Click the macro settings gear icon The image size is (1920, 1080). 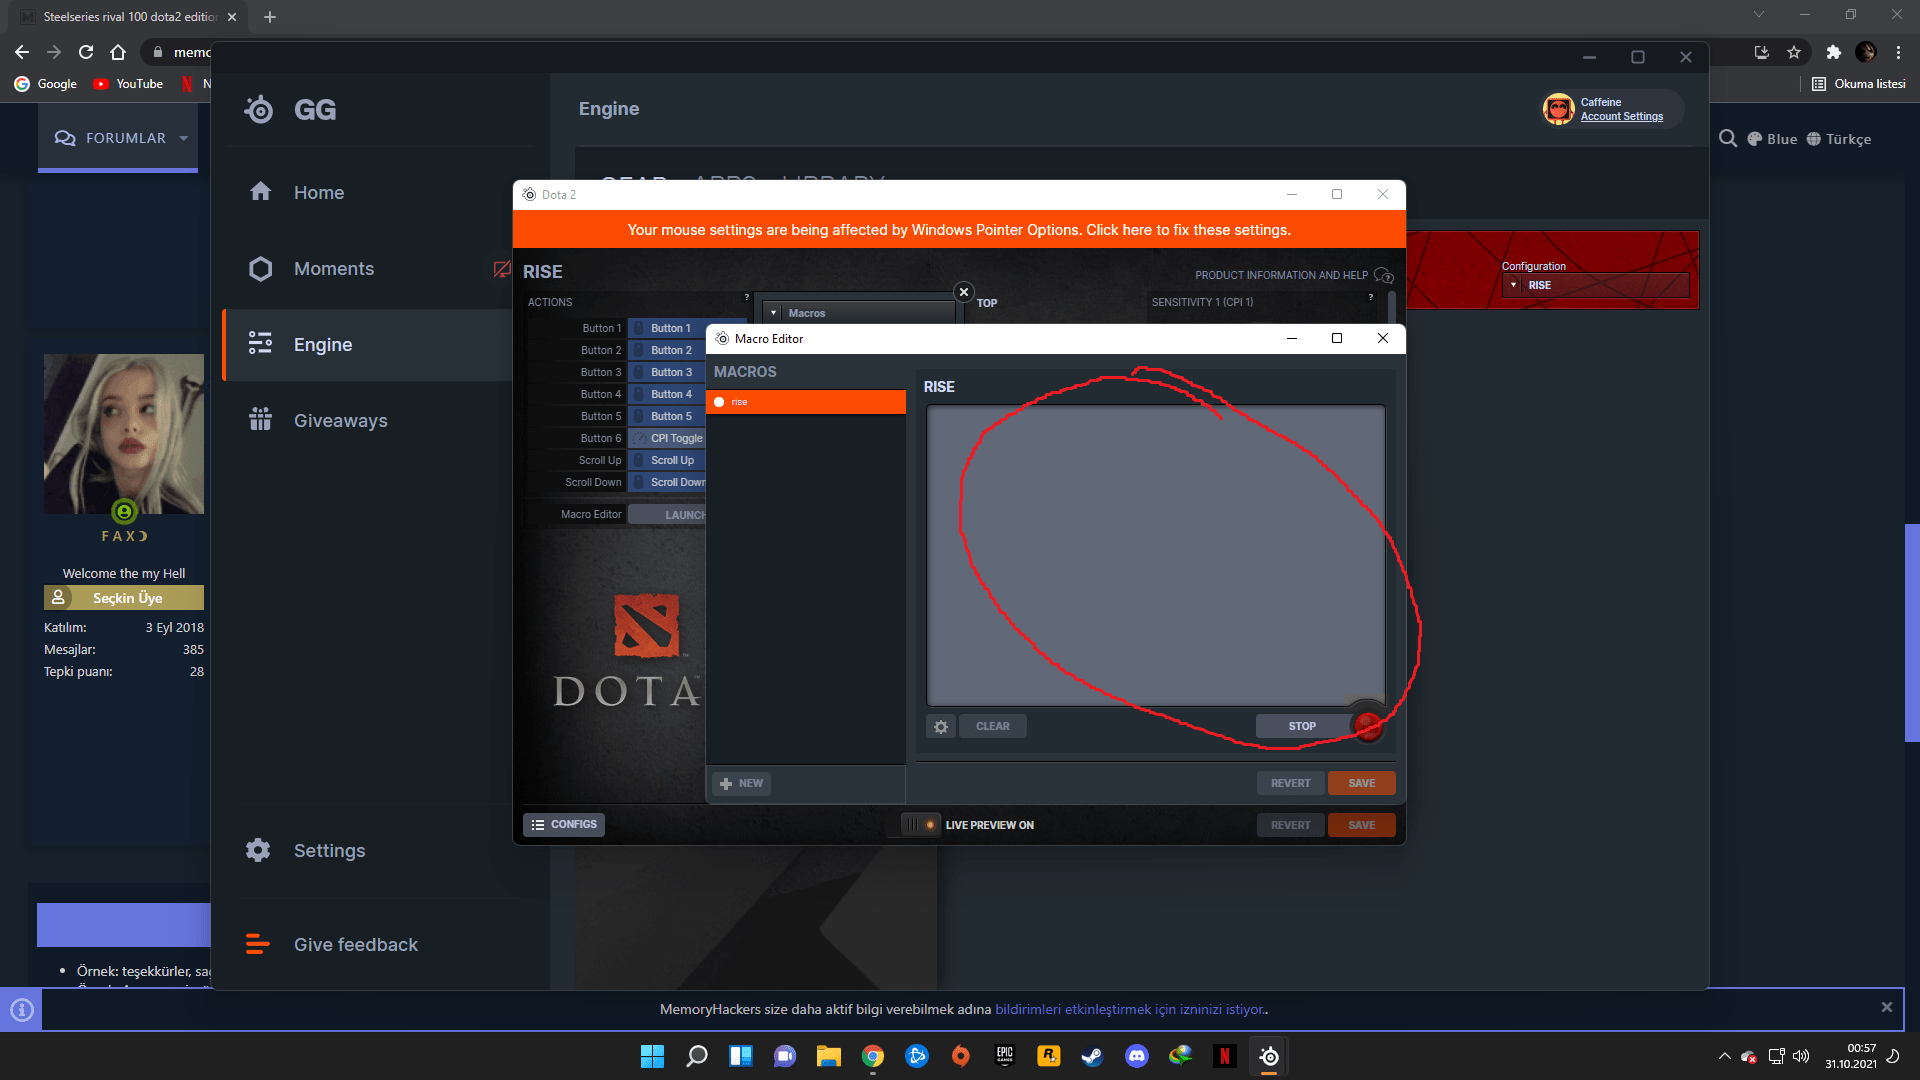coord(940,727)
